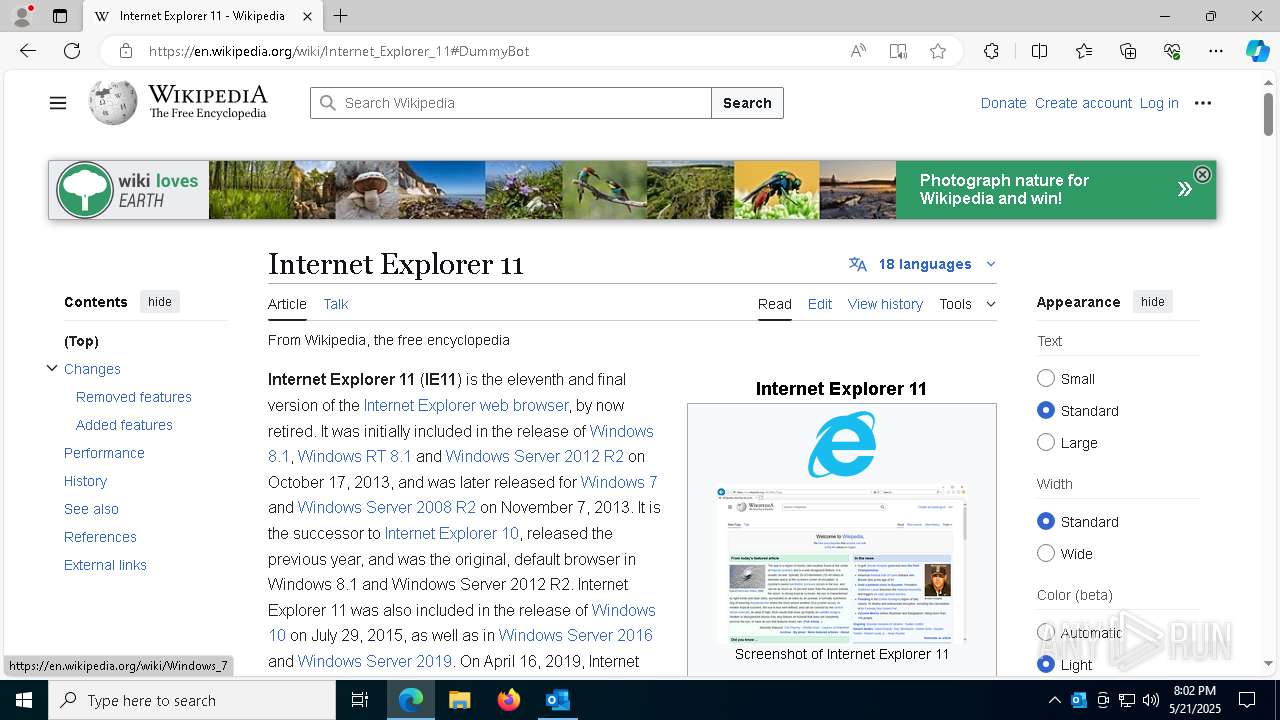Open Collections panel
Screen dimensions: 1280x720
pos(1128,51)
